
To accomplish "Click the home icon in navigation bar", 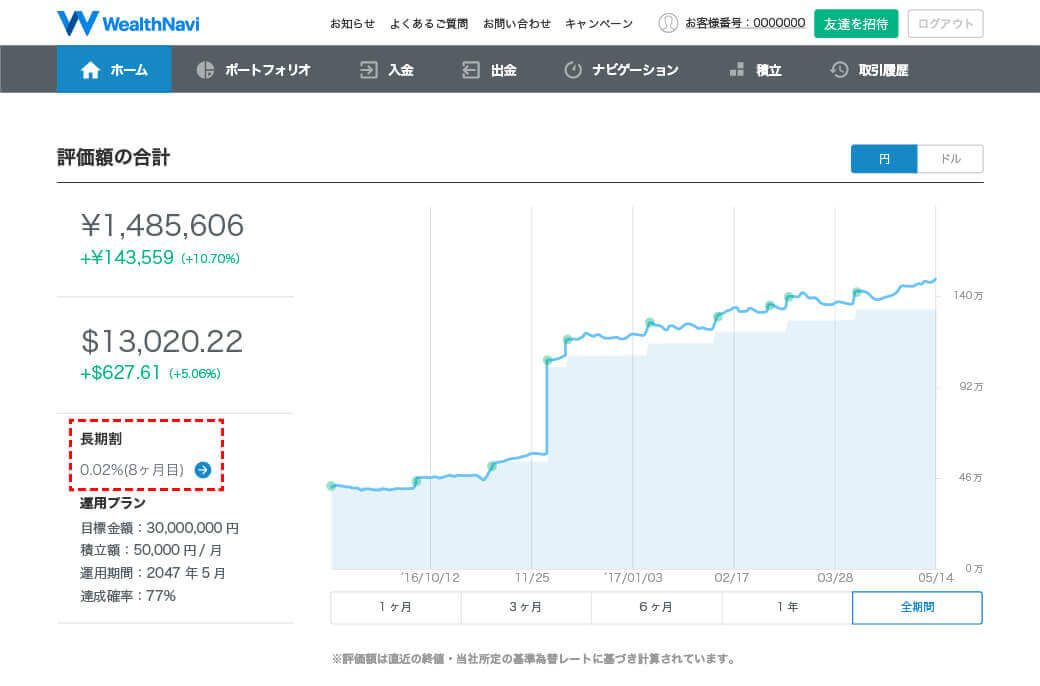I will tap(91, 70).
